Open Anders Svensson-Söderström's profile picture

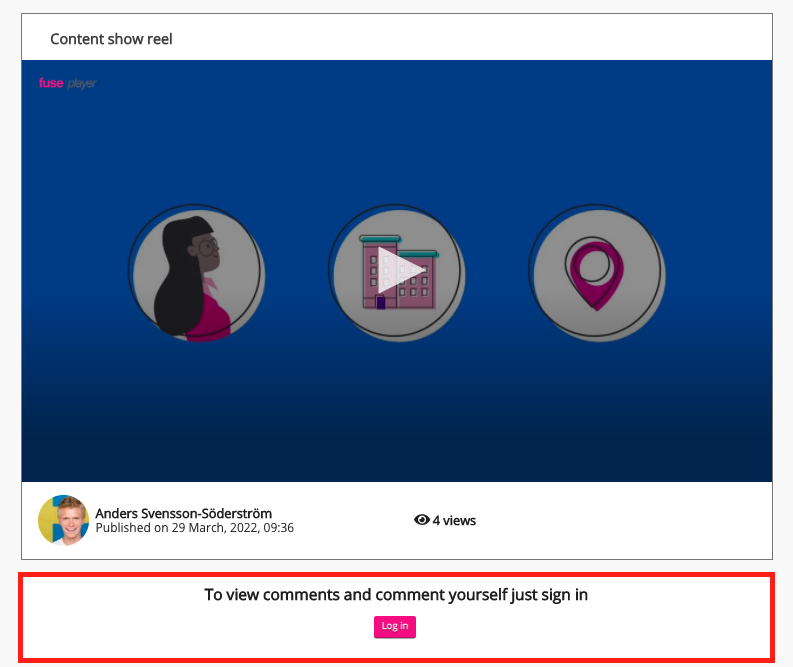[x=63, y=520]
